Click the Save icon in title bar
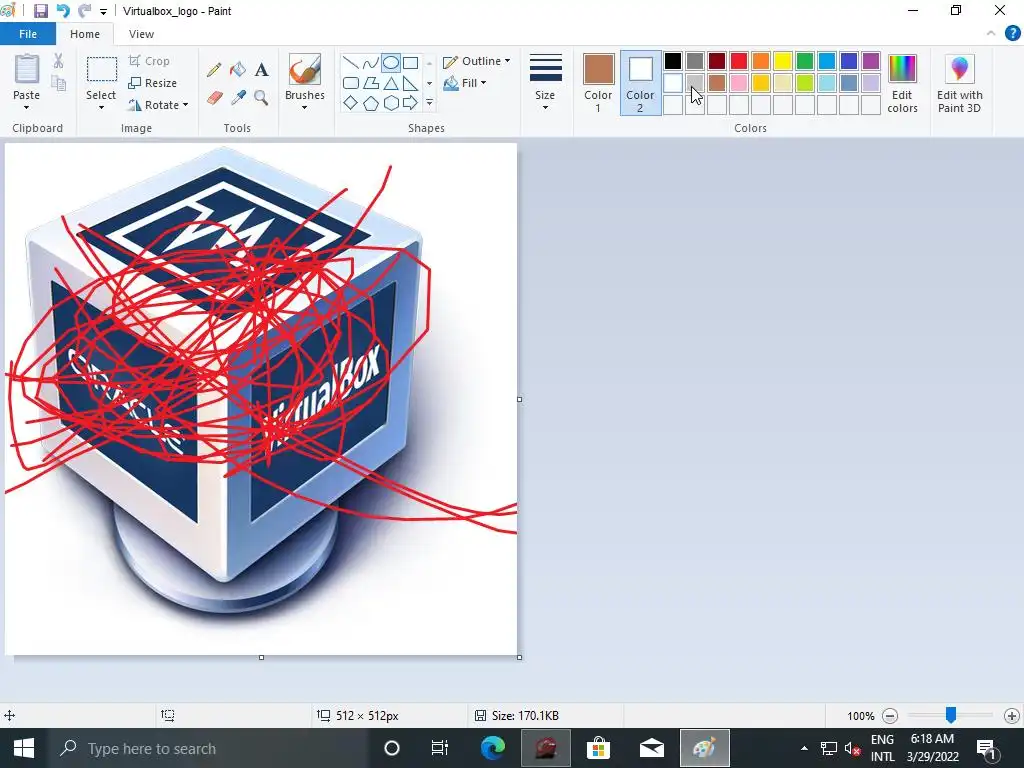 40,11
